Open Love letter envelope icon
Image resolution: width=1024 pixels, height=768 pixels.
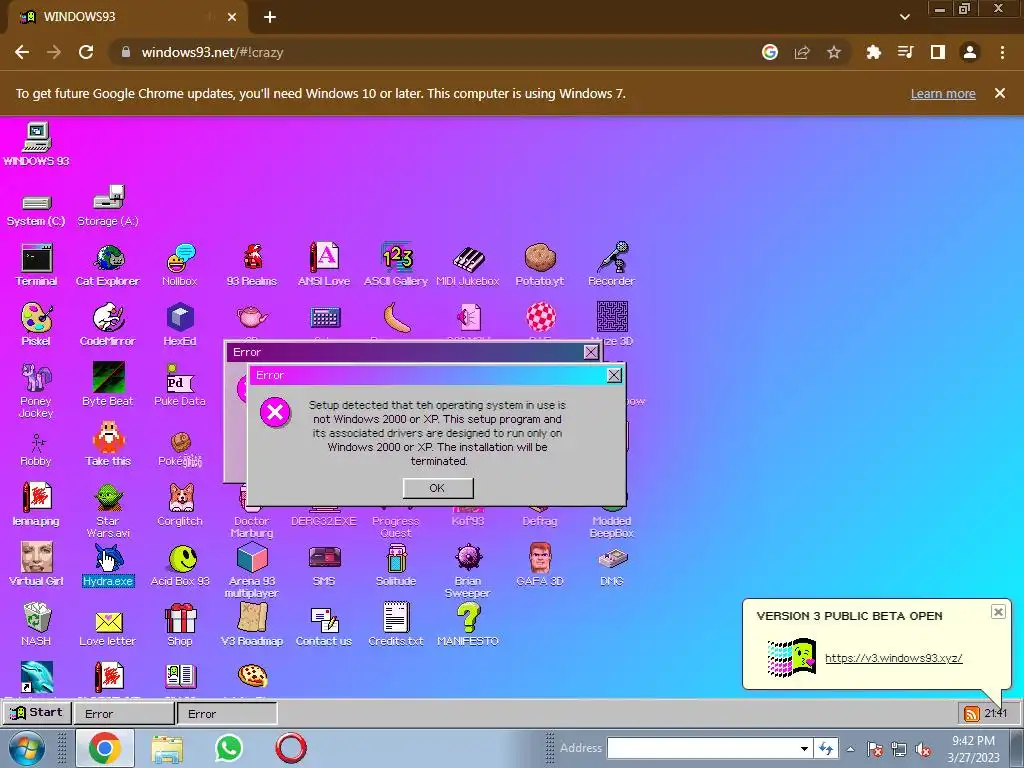[108, 627]
